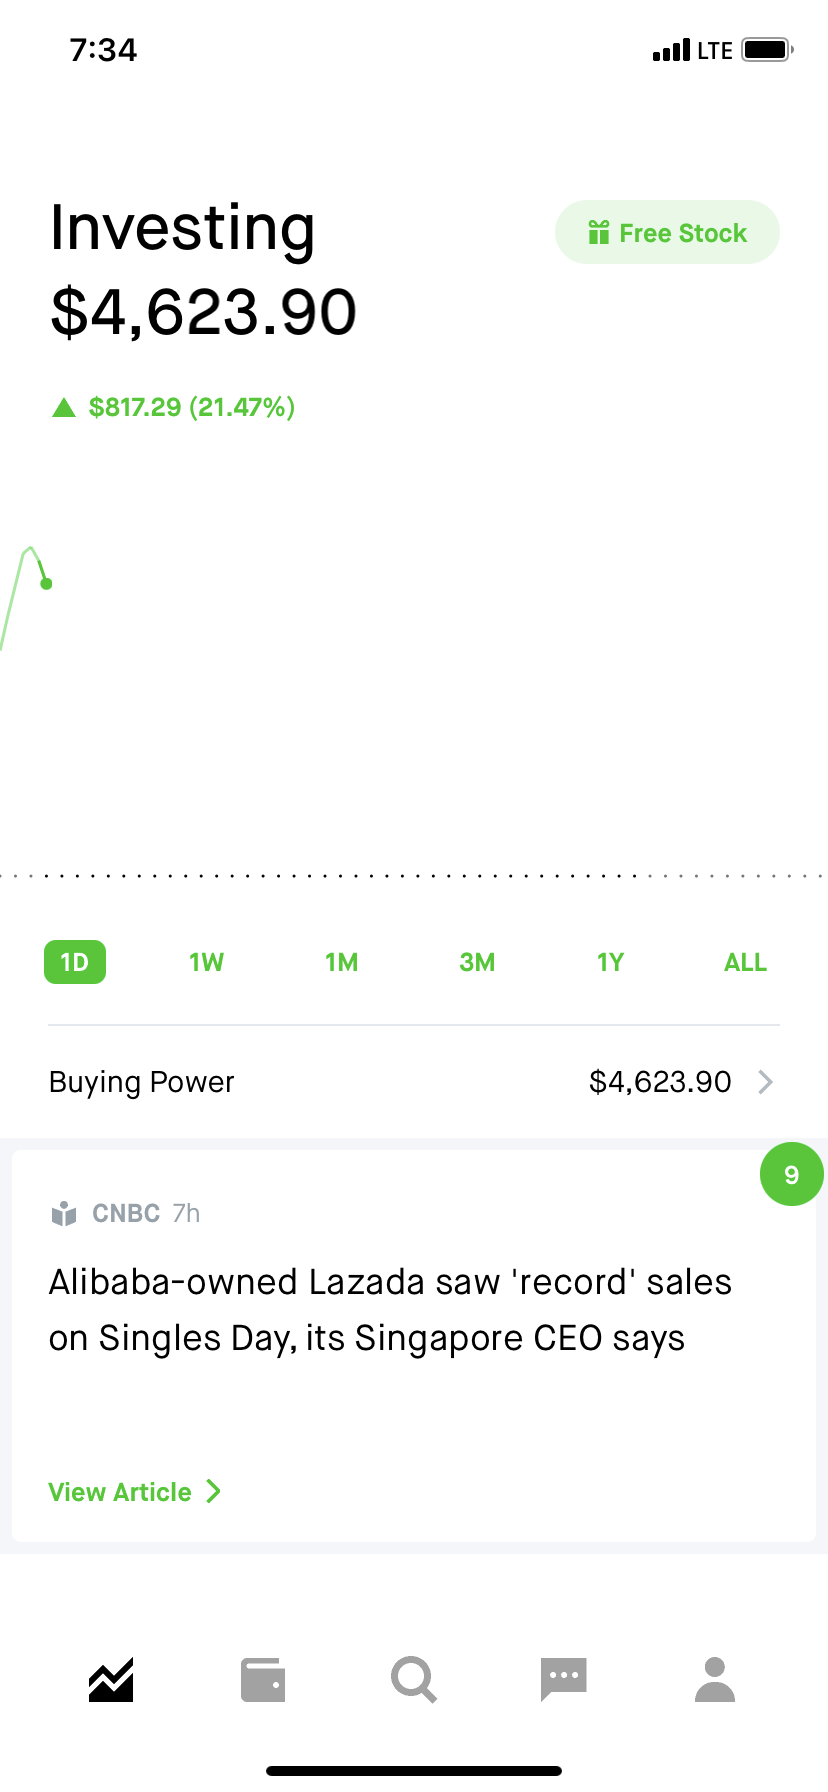The height and width of the screenshot is (1792, 828).
Task: Tap the green gain triangle indicator
Action: [x=64, y=407]
